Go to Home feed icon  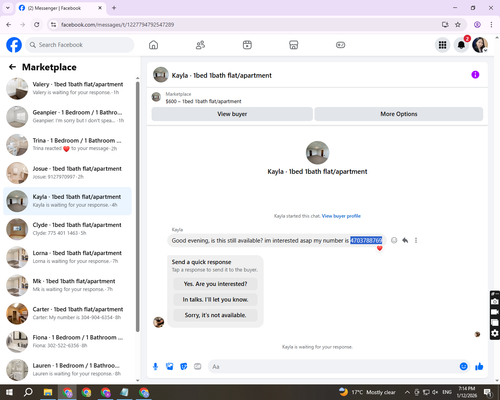click(x=153, y=45)
